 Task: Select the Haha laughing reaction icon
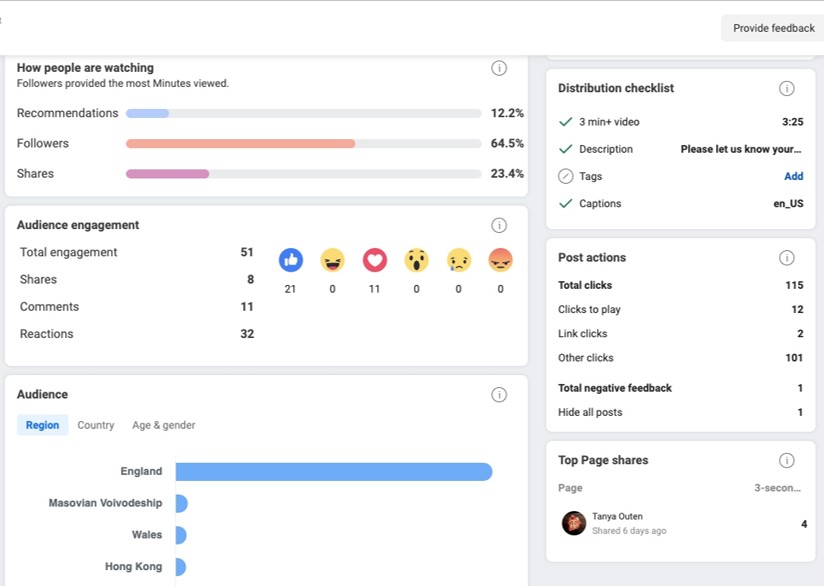pos(332,260)
